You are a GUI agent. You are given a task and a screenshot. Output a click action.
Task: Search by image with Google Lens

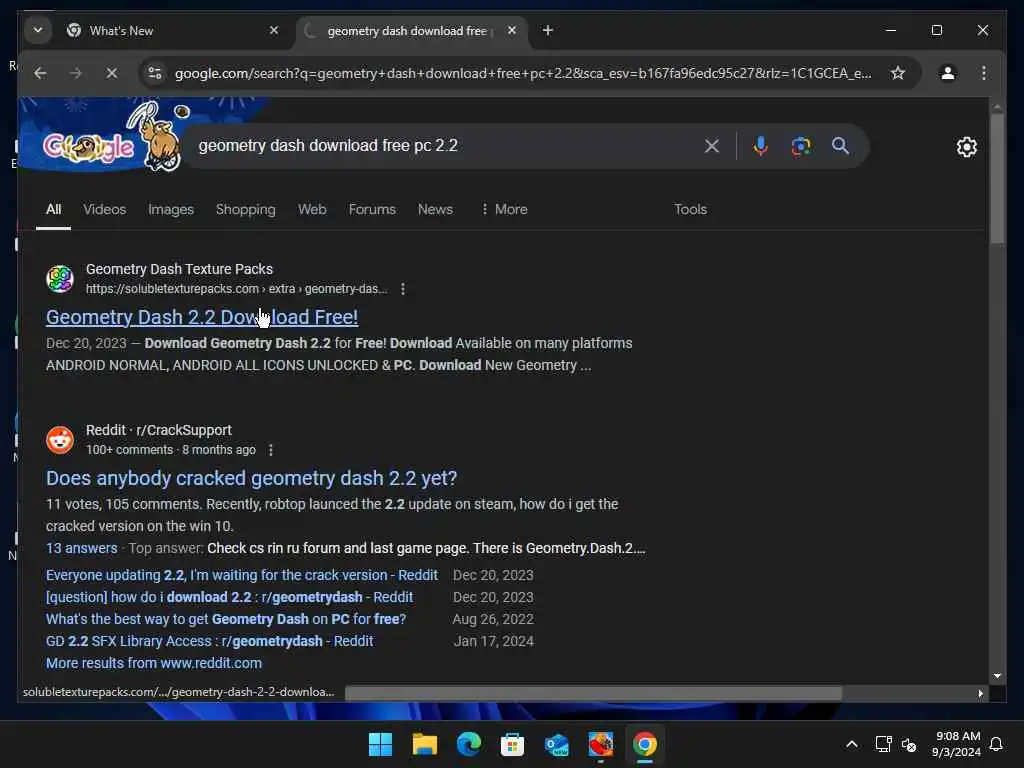801,146
